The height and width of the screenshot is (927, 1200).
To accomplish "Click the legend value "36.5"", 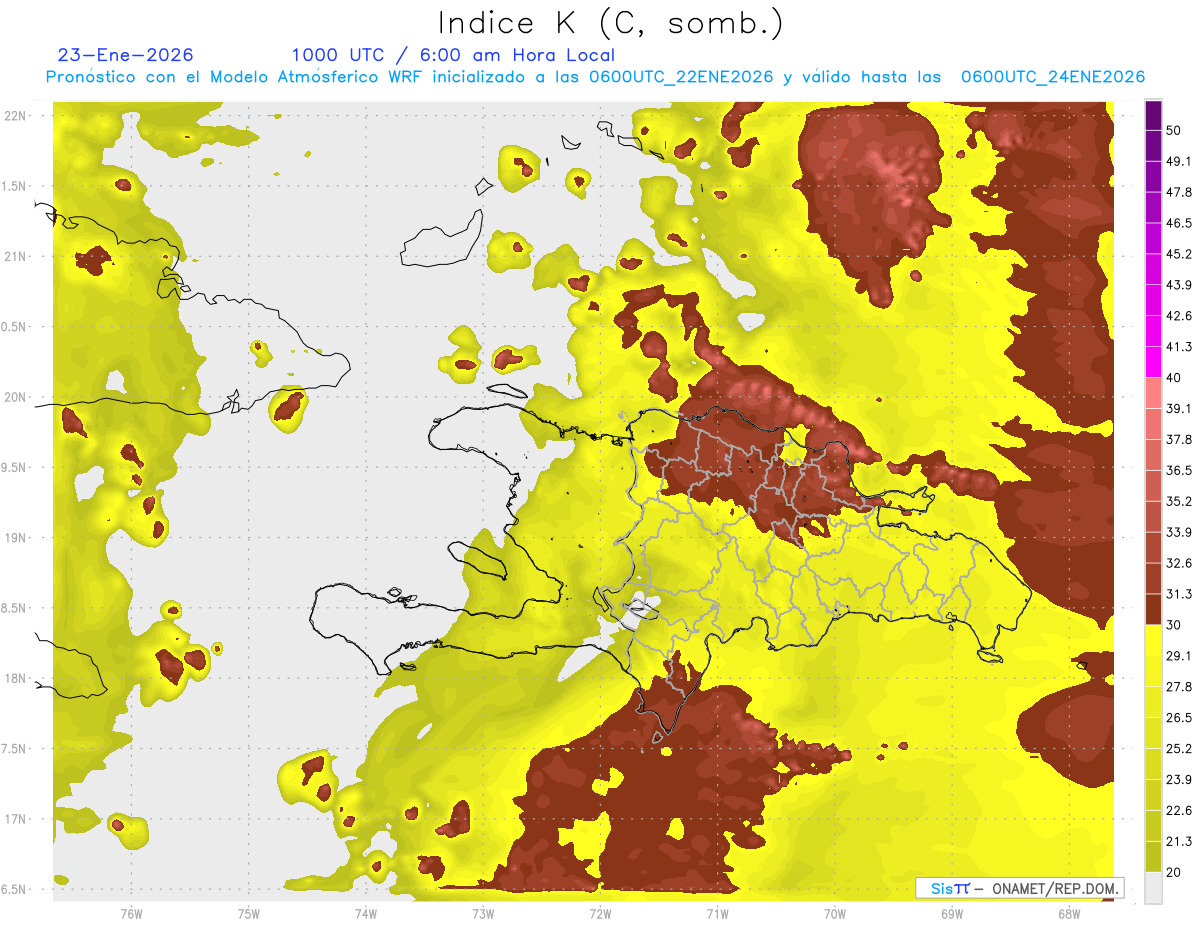I will click(1179, 471).
